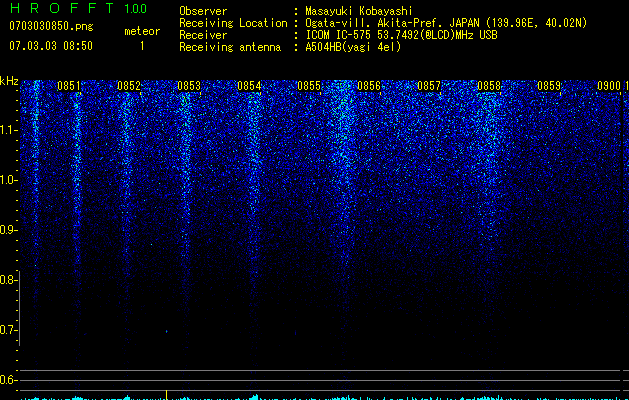Click the 0851 time marker
This screenshot has height=400, width=629.
click(69, 86)
